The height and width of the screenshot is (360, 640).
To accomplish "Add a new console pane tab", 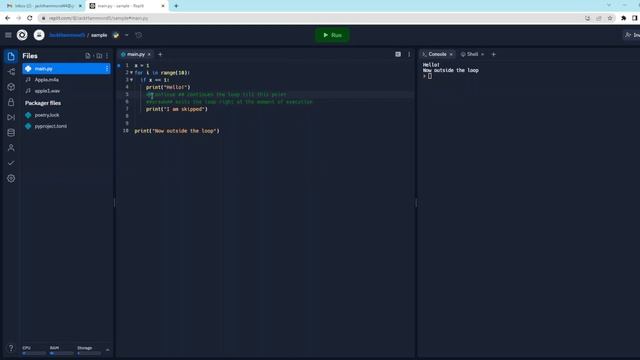I will [x=493, y=54].
